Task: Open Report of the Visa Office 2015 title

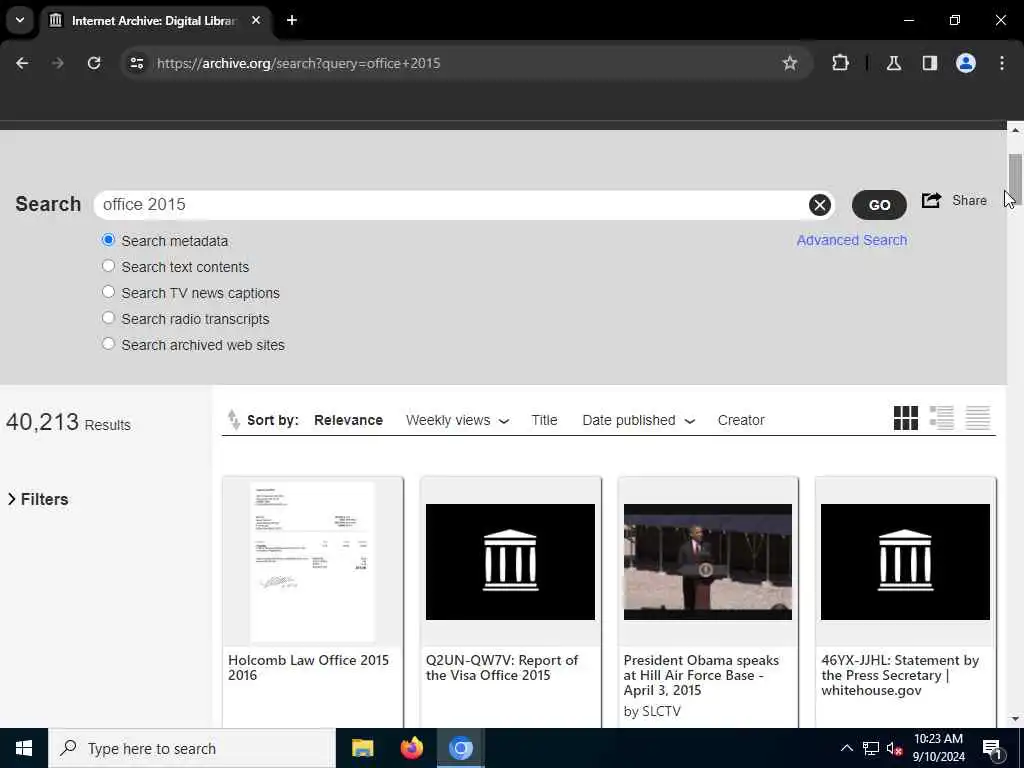Action: tap(502, 667)
